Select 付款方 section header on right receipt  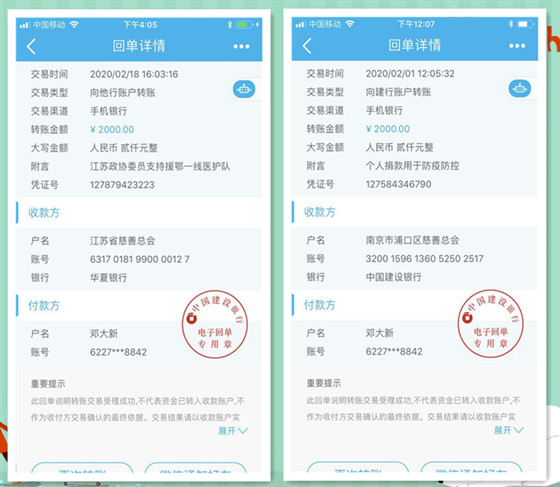[320, 305]
